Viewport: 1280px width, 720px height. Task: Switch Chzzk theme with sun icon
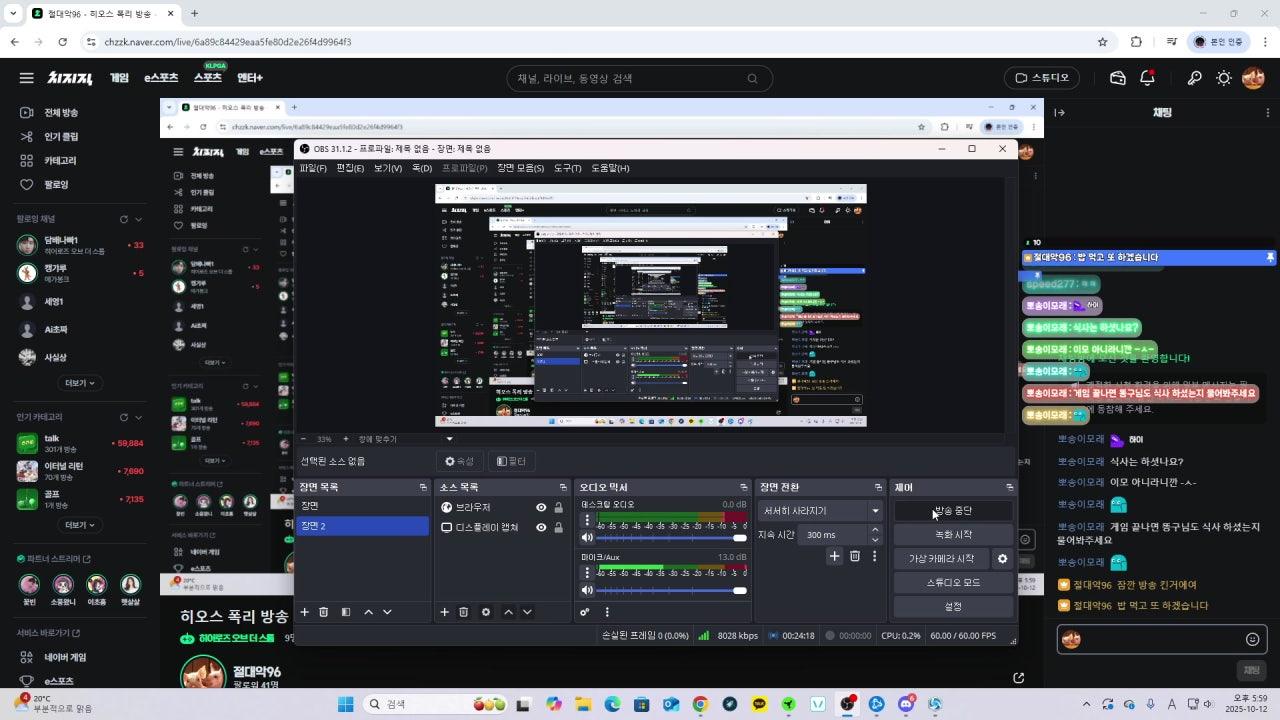coord(1223,78)
